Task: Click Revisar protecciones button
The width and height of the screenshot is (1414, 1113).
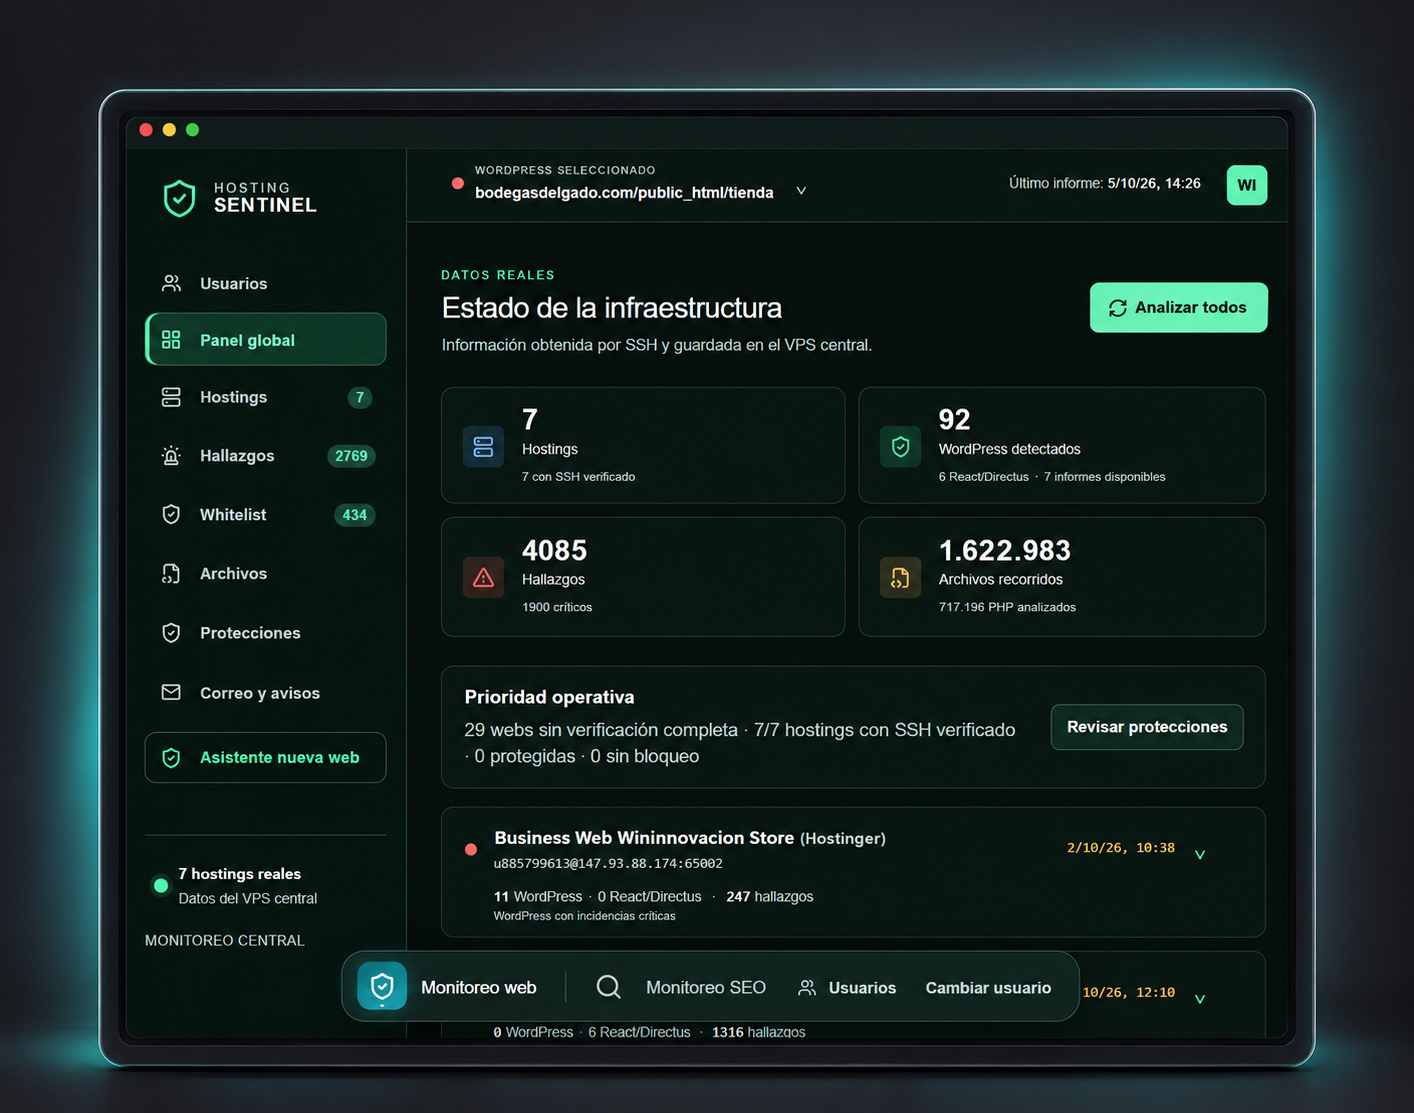Action: click(1147, 727)
